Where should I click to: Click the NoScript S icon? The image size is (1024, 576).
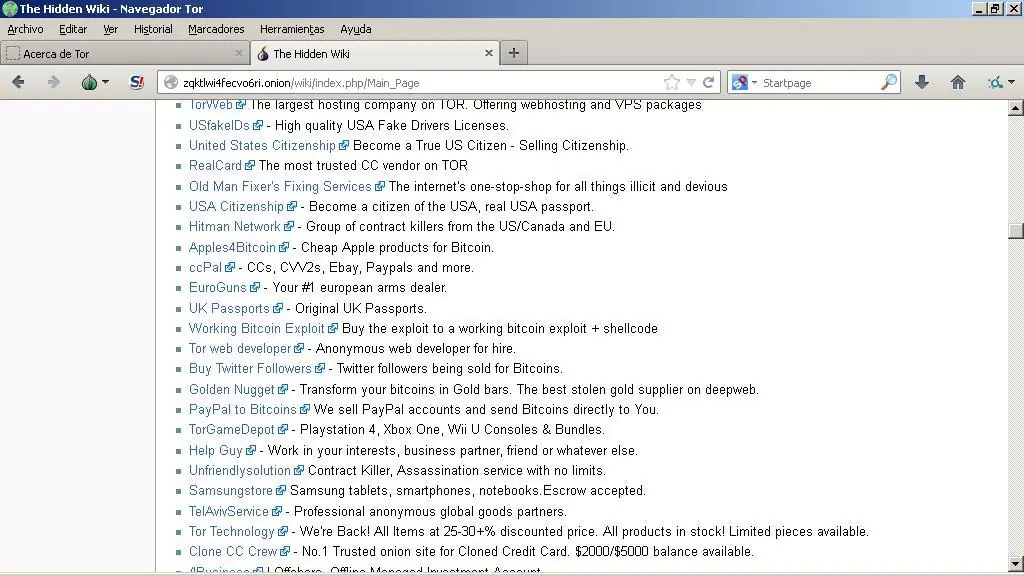(136, 82)
